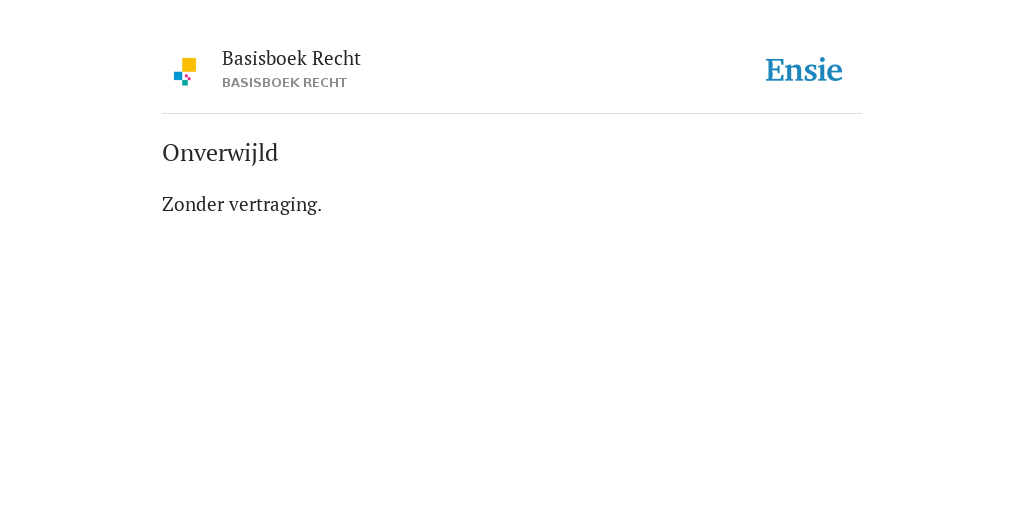Open the Ensie logo link
The height and width of the screenshot is (512, 1024).
pyautogui.click(x=804, y=70)
